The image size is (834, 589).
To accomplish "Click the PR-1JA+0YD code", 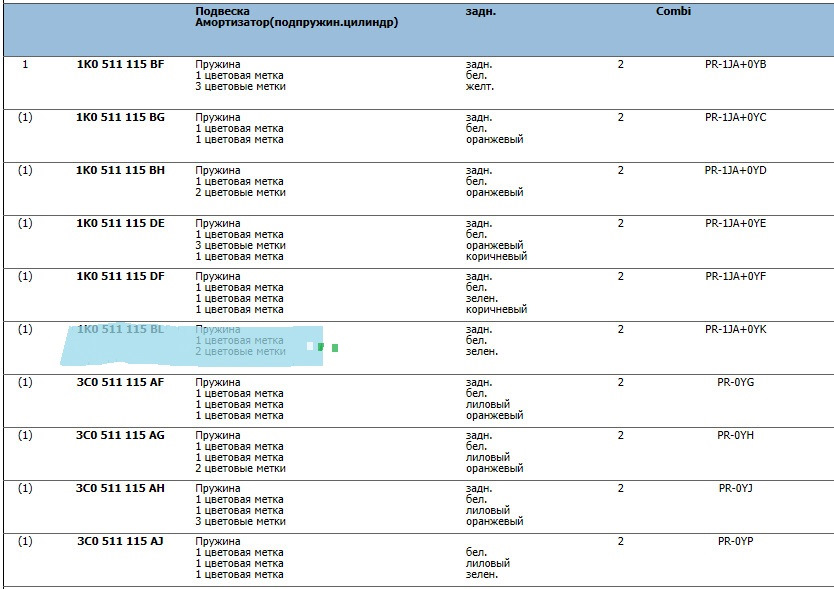I will click(736, 170).
